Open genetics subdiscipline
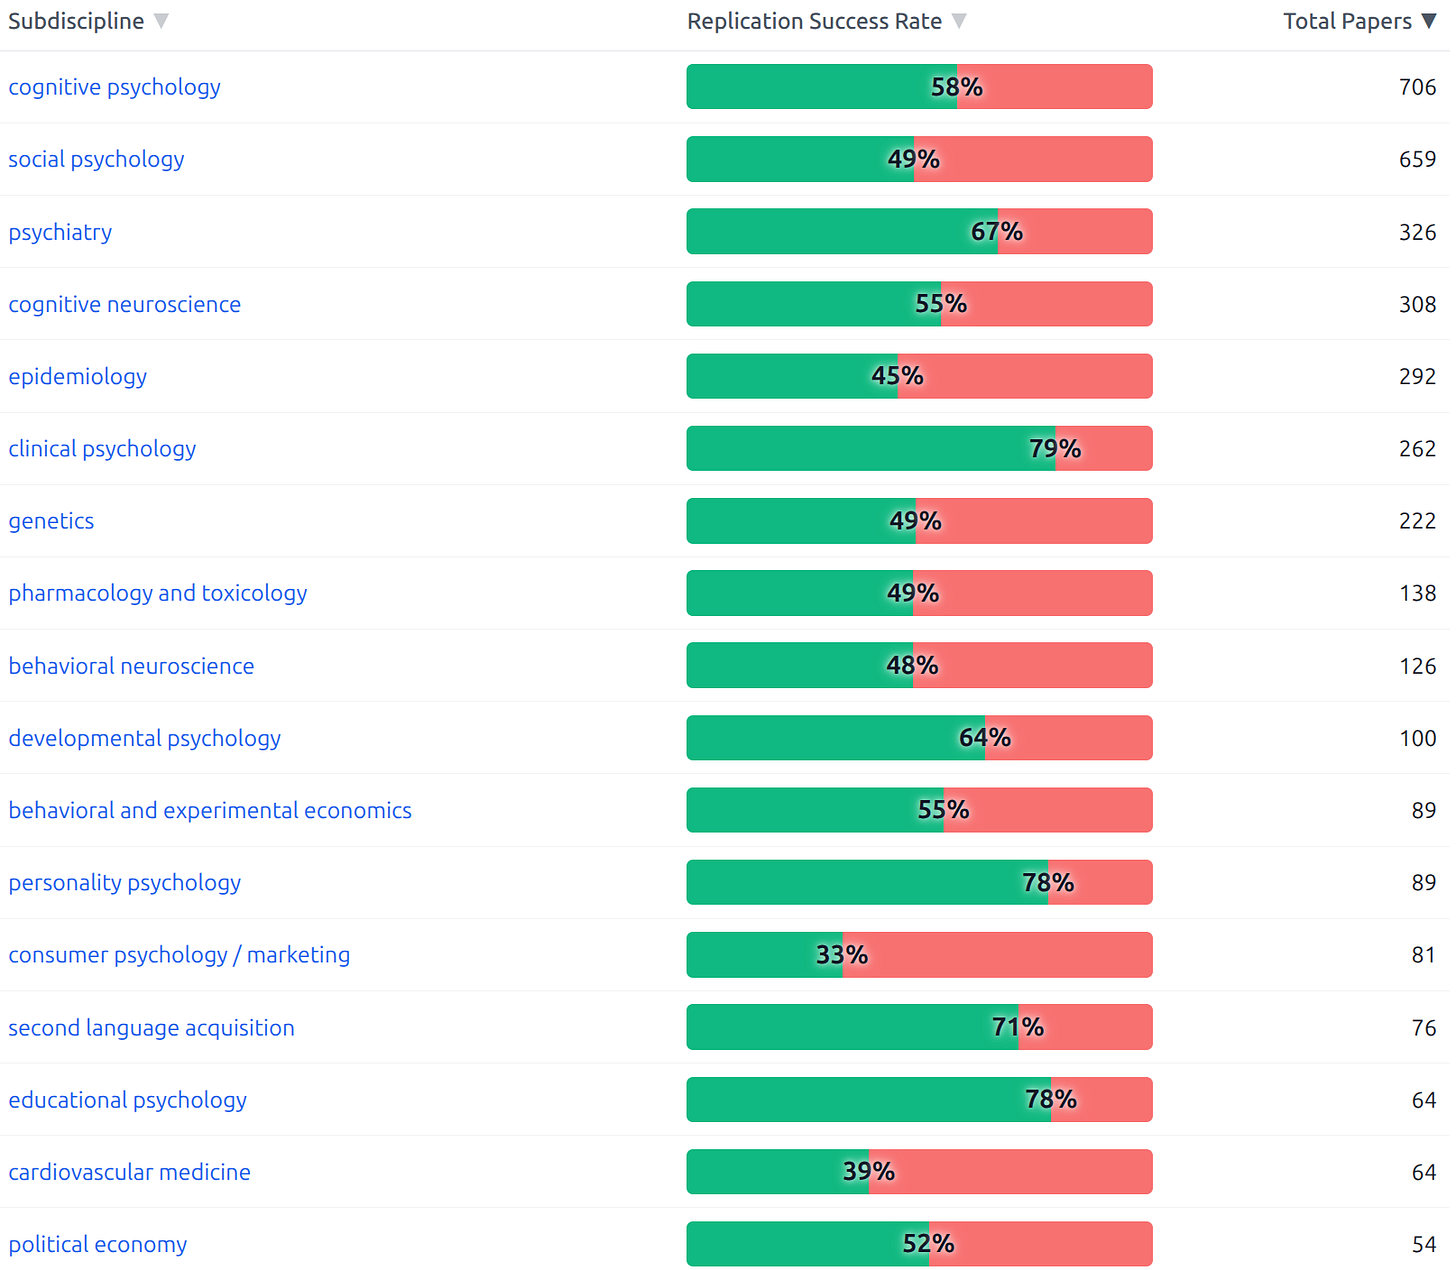This screenshot has width=1456, height=1270. [51, 521]
